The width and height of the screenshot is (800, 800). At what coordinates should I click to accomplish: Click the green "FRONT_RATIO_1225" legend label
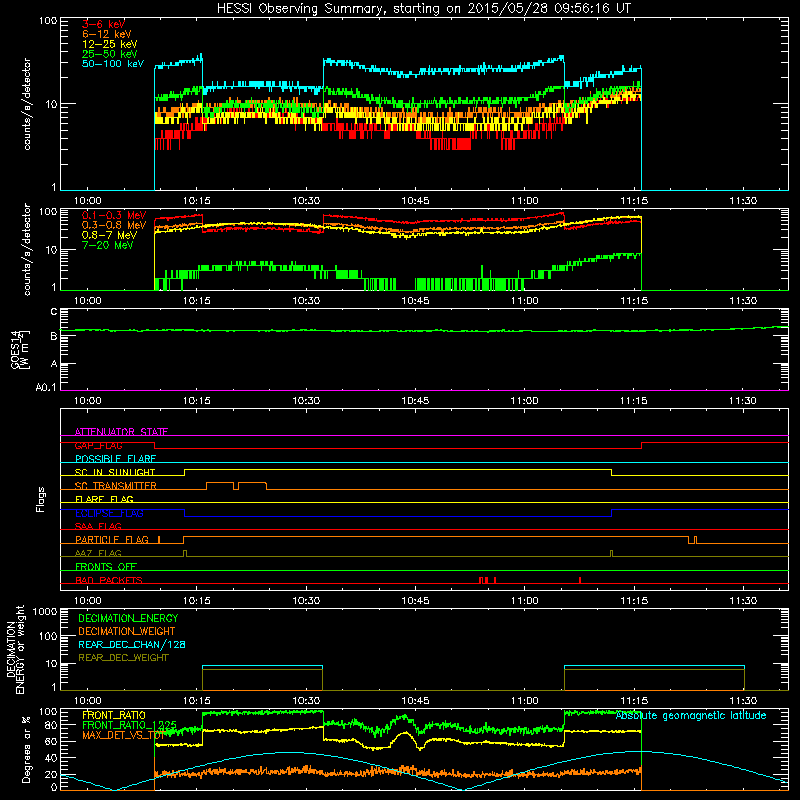(x=129, y=725)
